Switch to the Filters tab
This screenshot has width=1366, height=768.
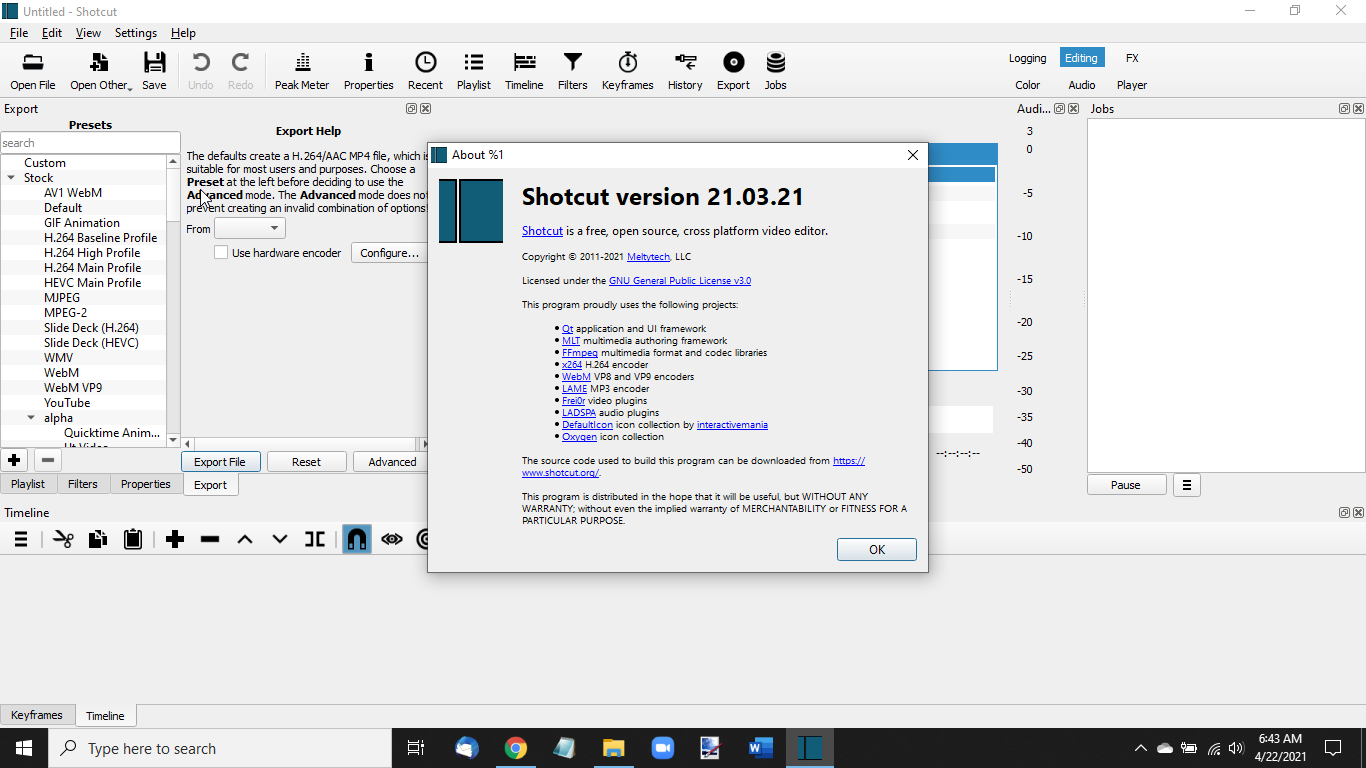83,484
